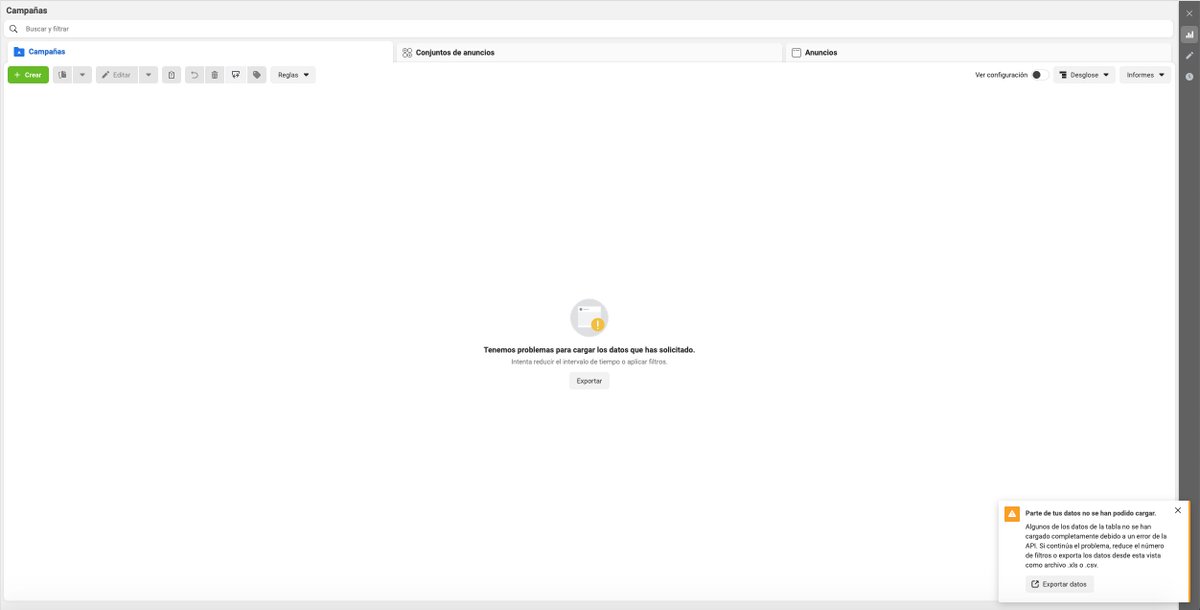Open the clock history panel in sidebar
1200x610 pixels.
pos(1189,76)
